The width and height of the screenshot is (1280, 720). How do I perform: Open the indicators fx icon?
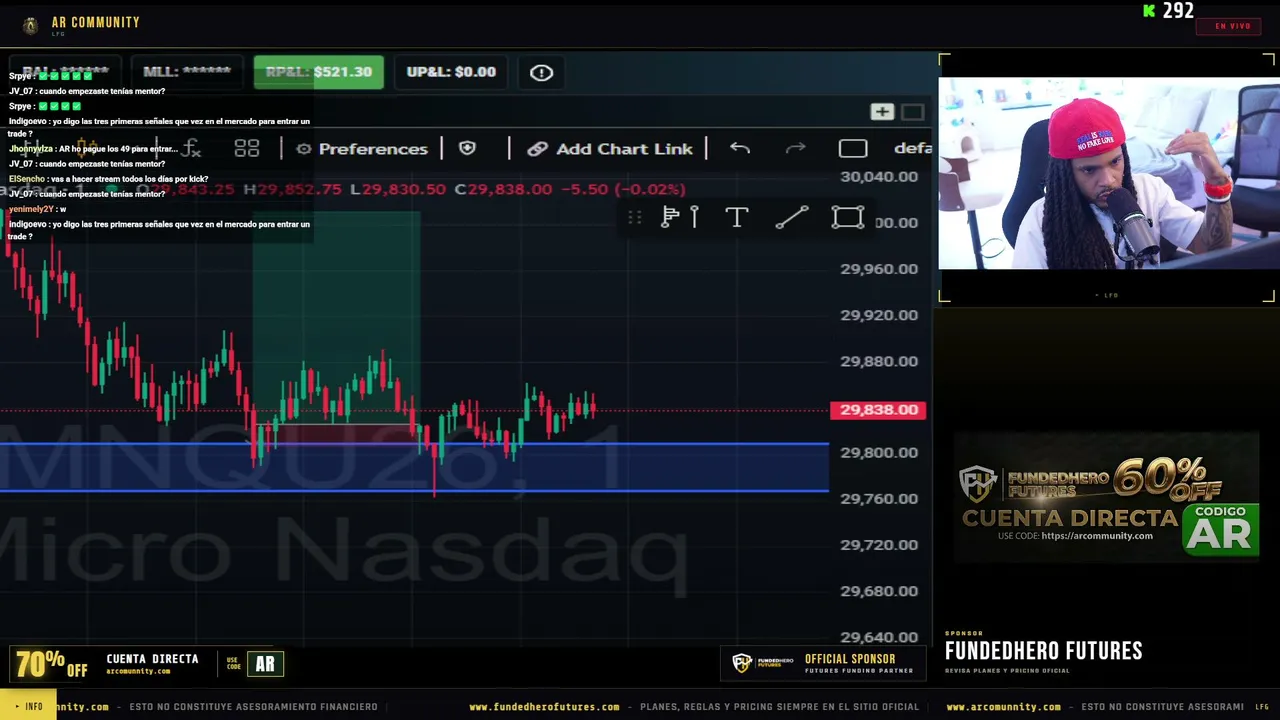coord(191,149)
